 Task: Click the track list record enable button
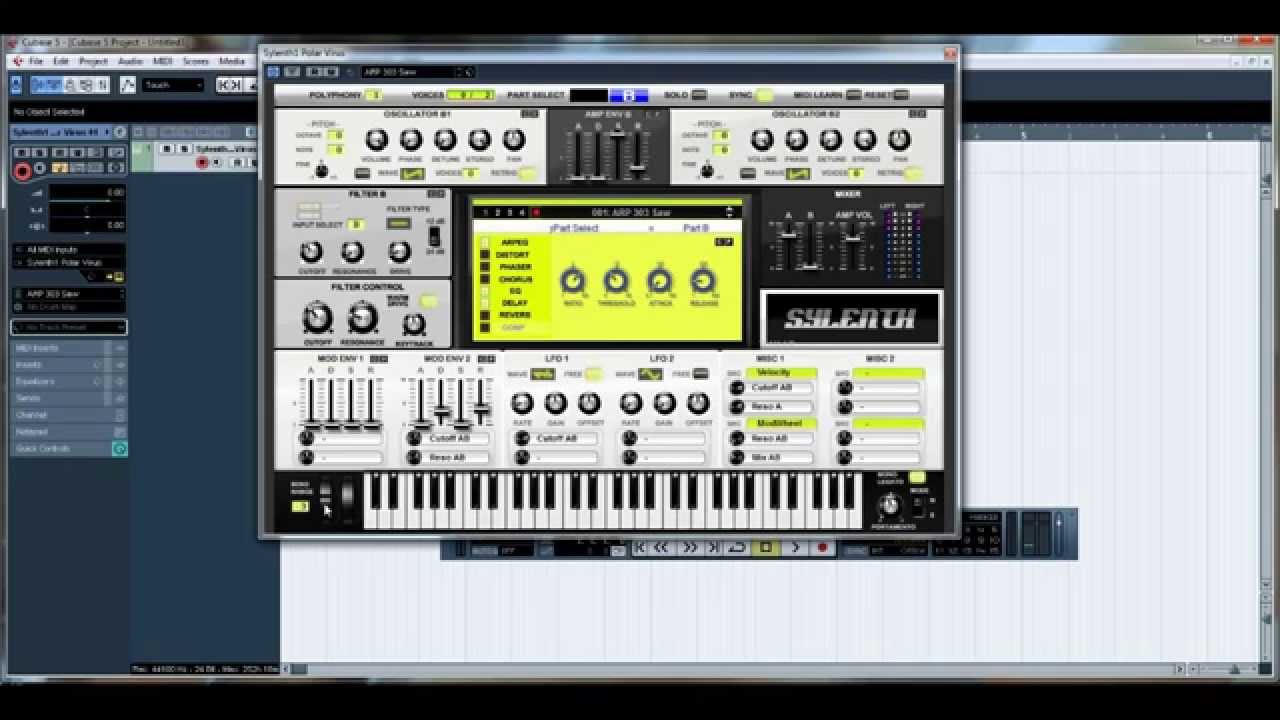click(x=202, y=162)
